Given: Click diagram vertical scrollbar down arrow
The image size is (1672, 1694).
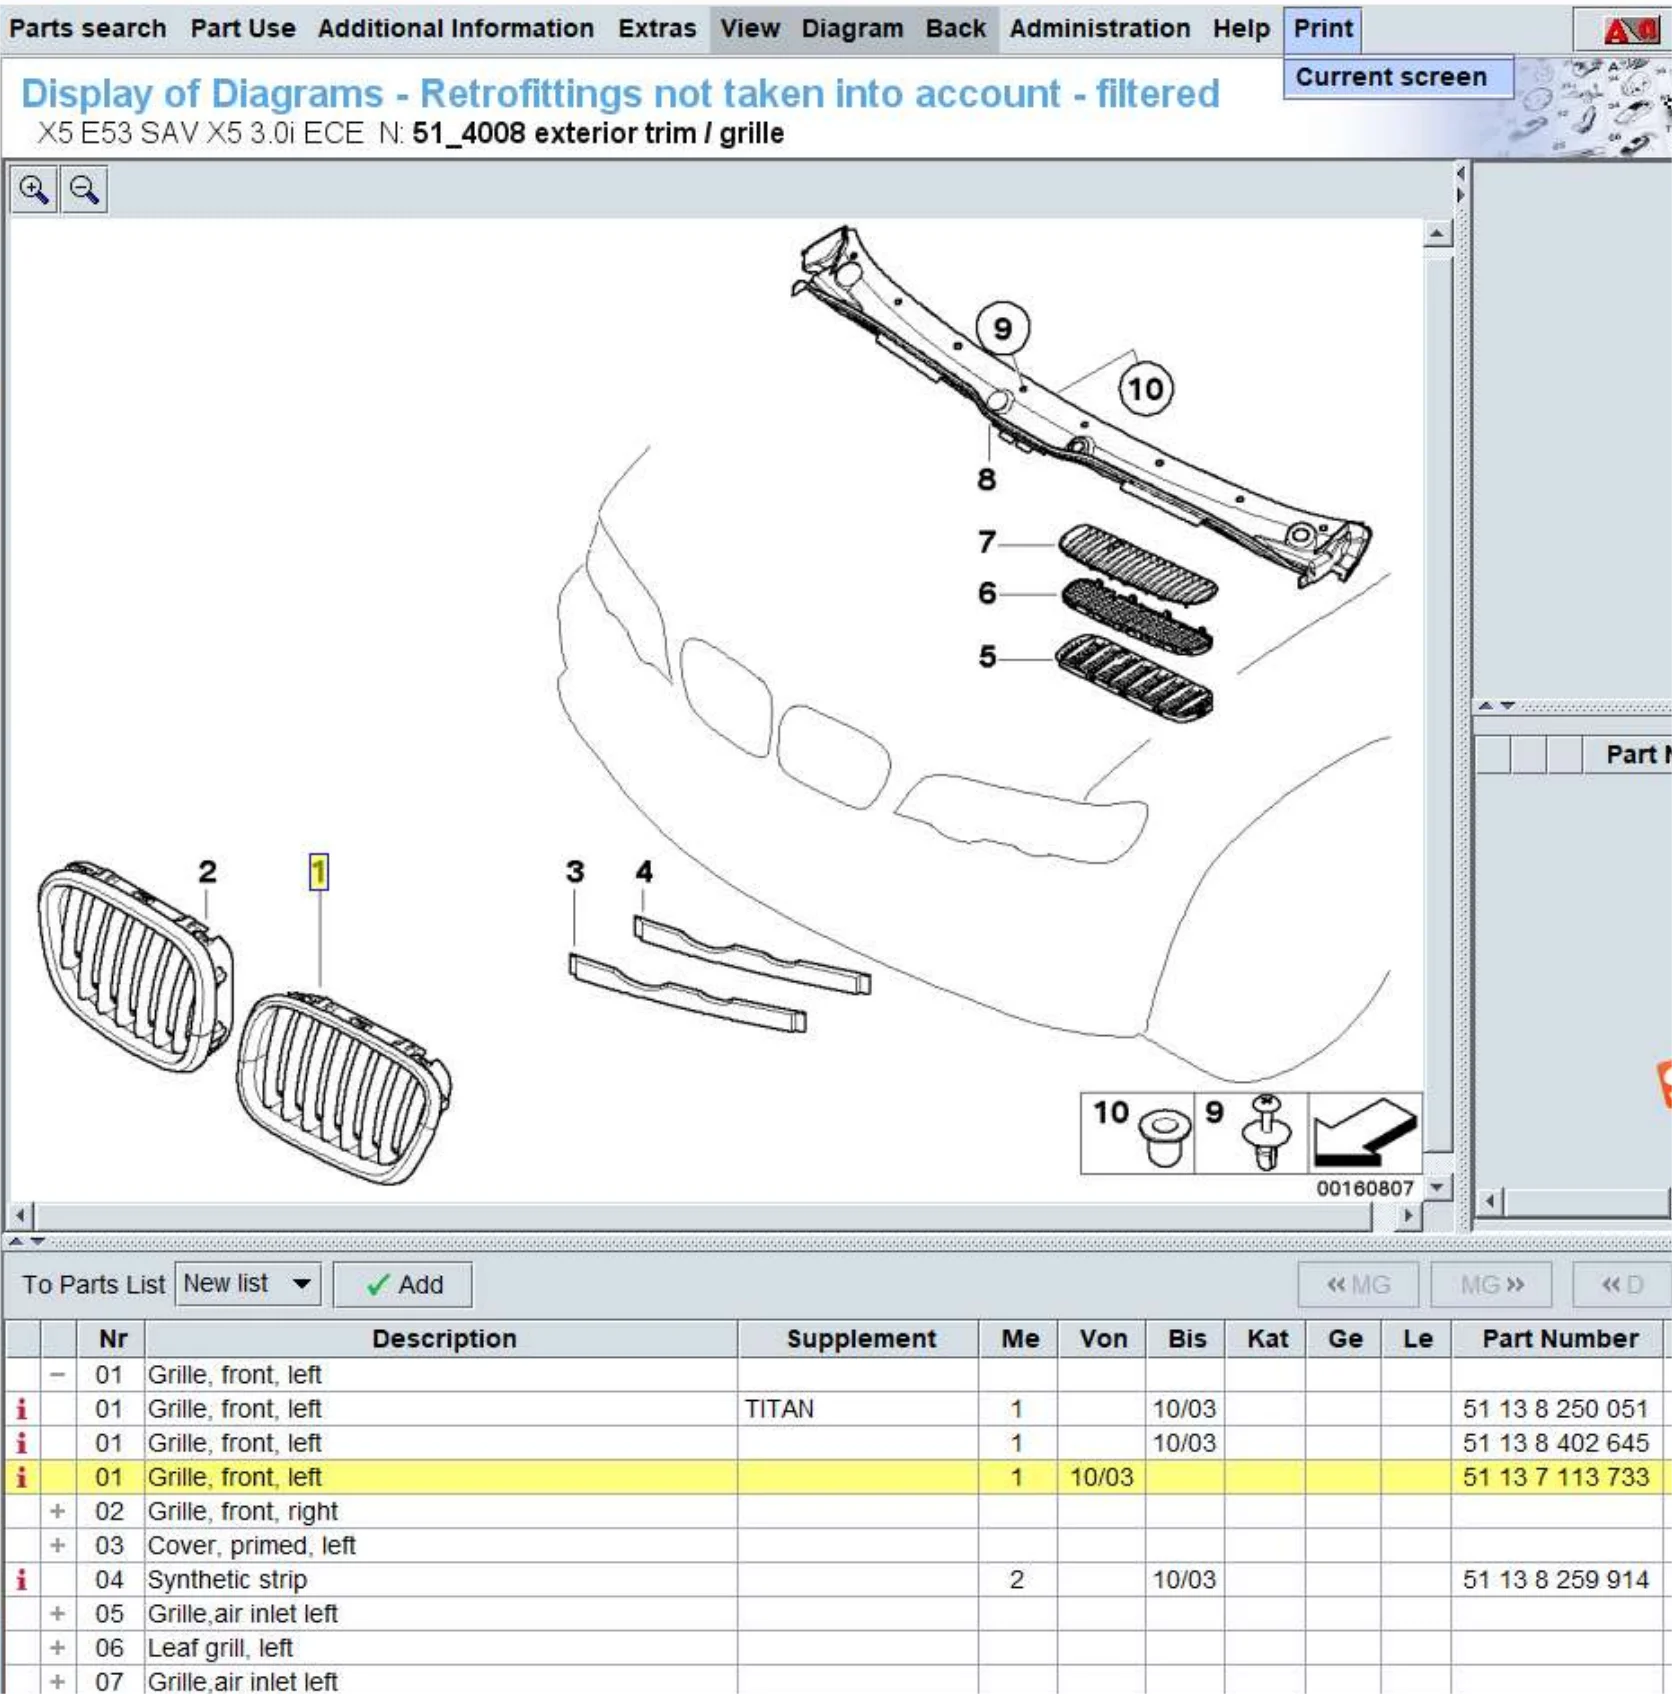Looking at the screenshot, I should [1437, 1187].
